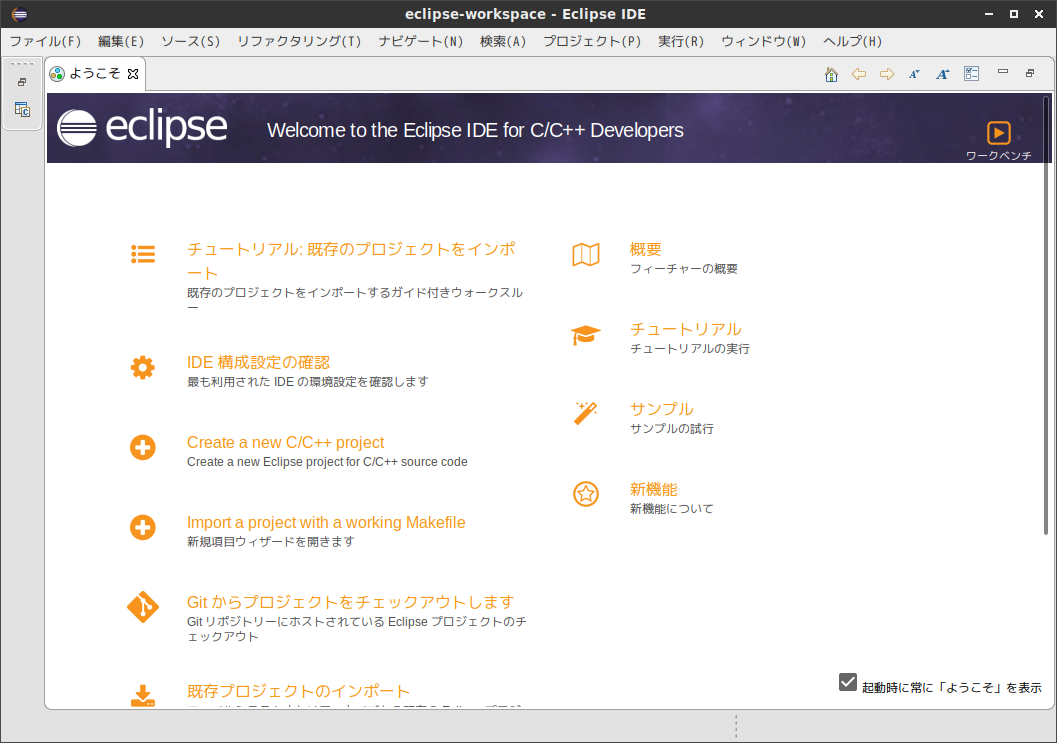Screen dimensions: 1057x743
Task: Open the ファイル(F) menu
Action: pyautogui.click(x=45, y=42)
